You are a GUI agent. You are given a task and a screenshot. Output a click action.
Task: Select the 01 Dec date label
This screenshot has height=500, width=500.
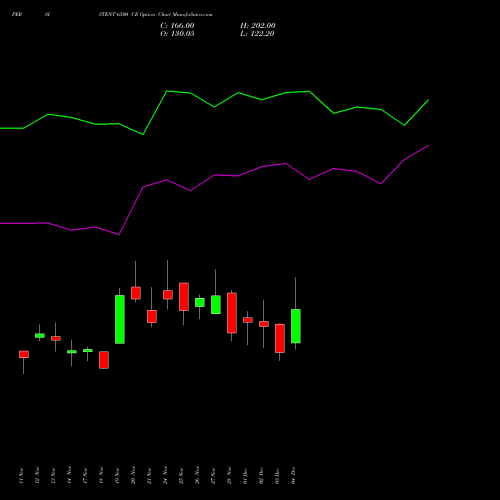pos(245,475)
